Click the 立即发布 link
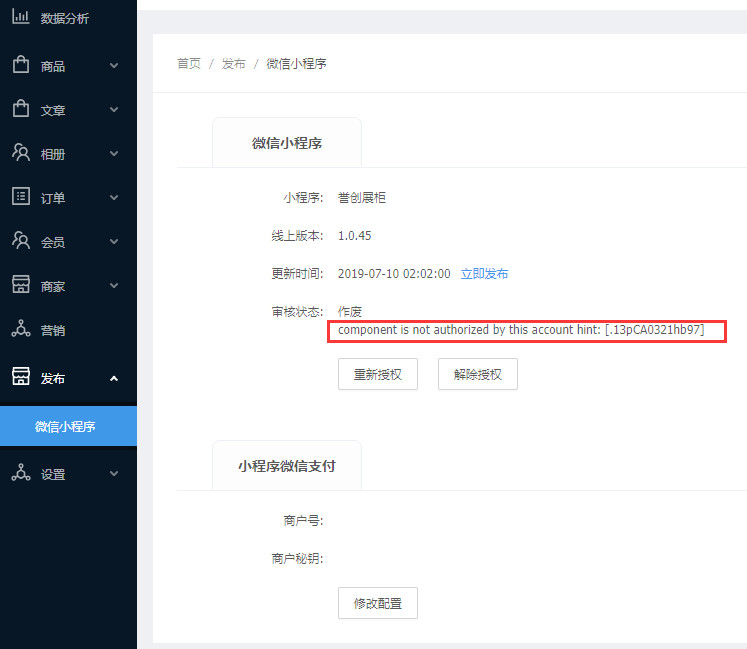Screen dimensions: 747x649 tap(485, 274)
